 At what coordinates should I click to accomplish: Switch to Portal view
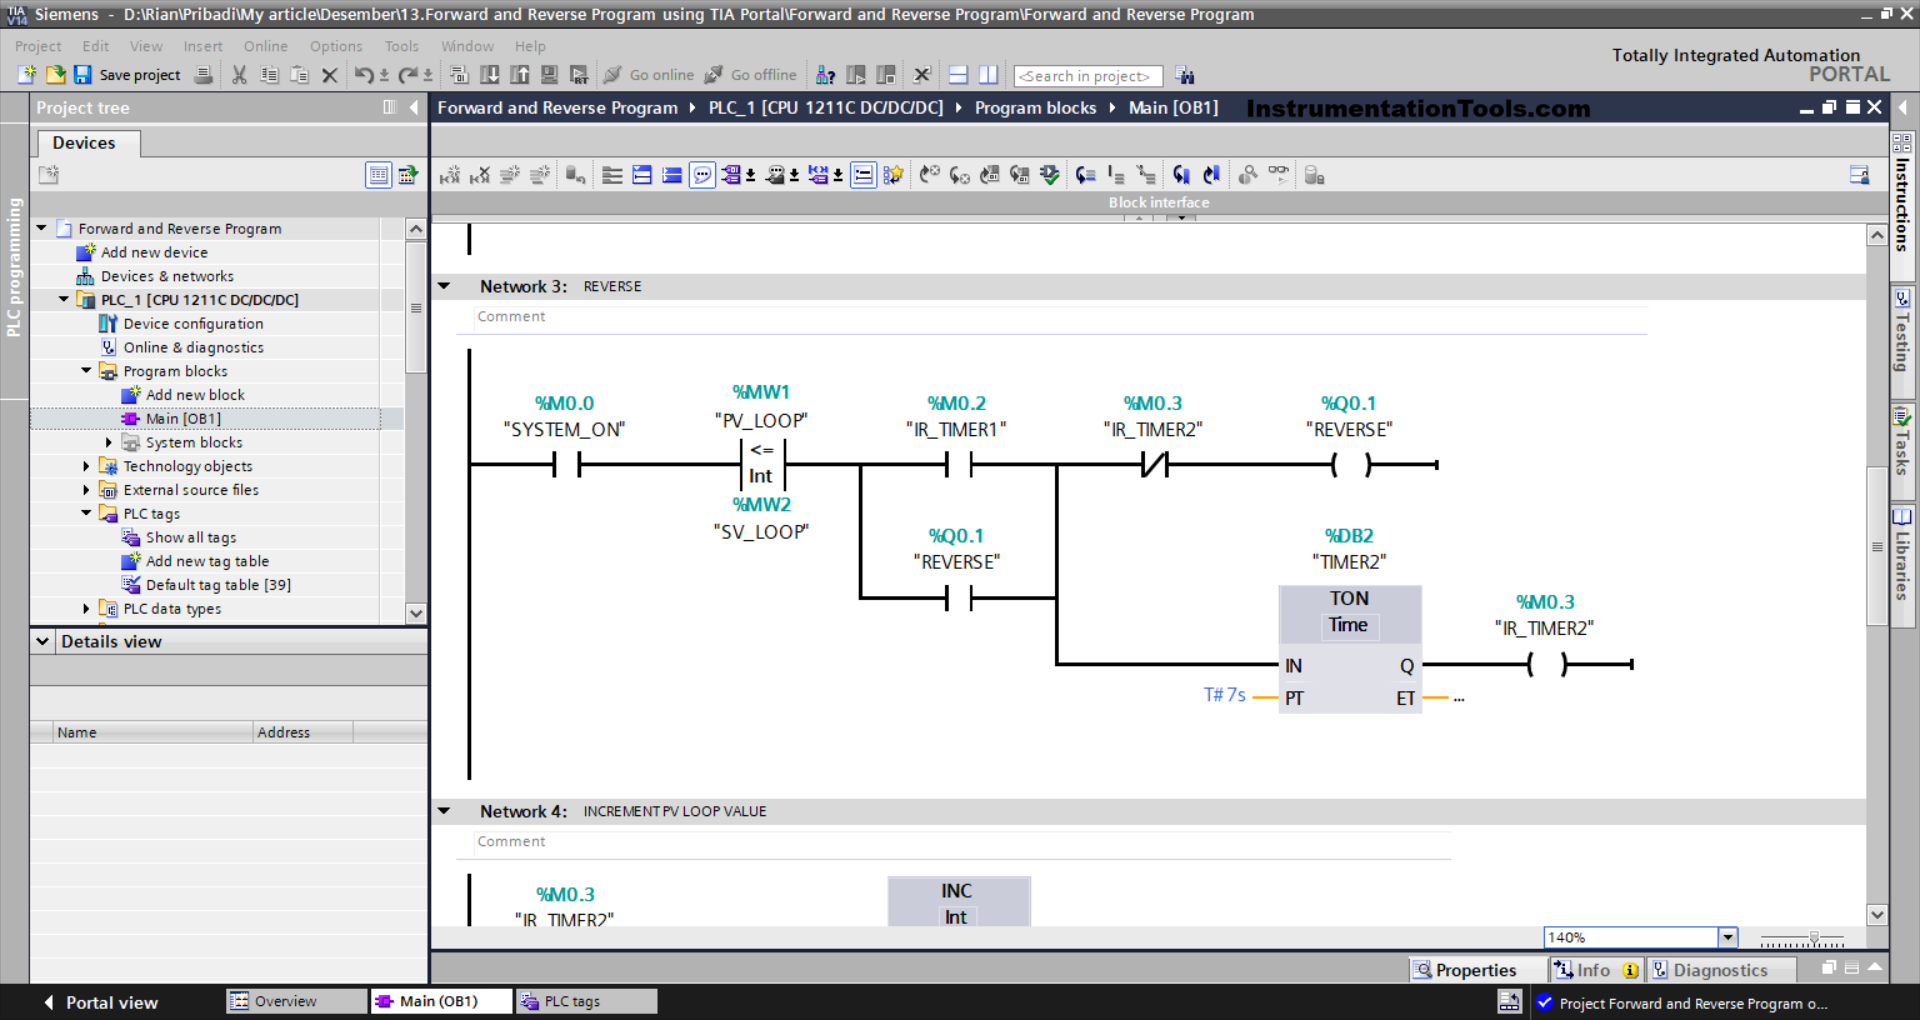tap(101, 1002)
